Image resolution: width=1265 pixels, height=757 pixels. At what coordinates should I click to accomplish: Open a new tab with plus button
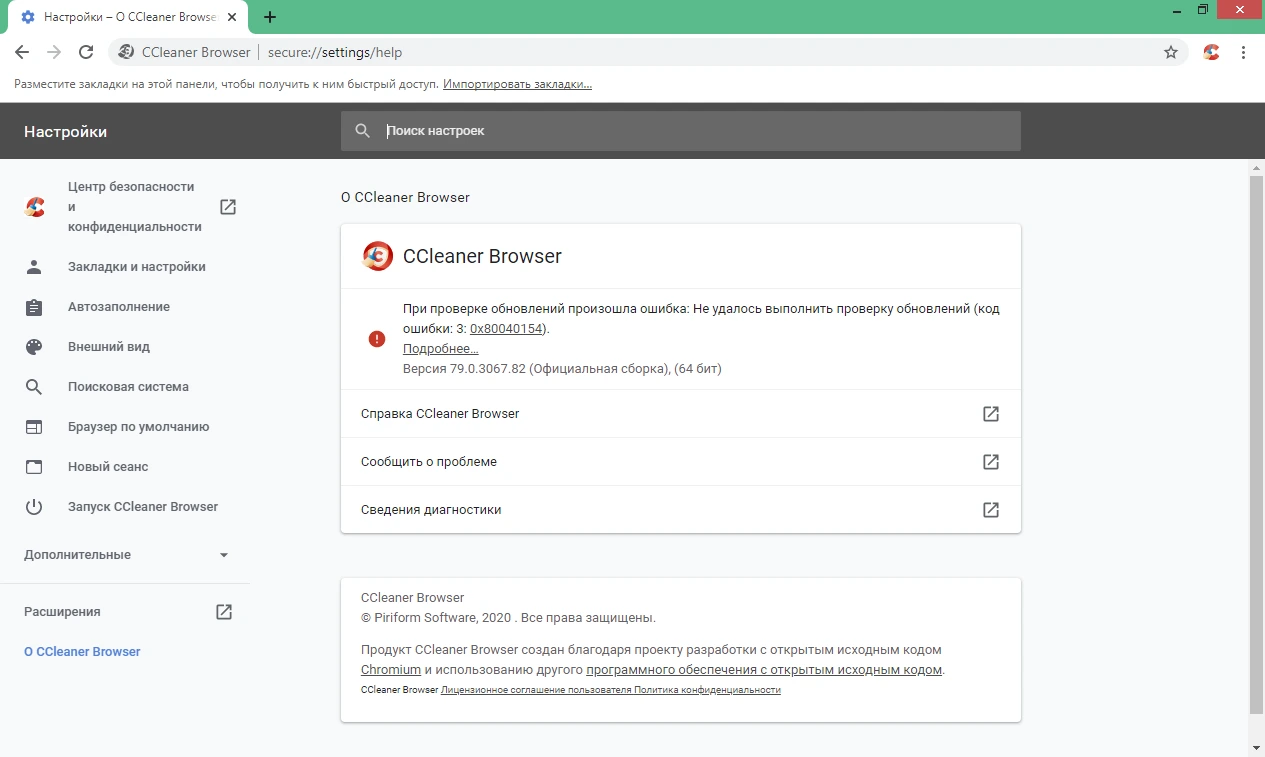tap(270, 17)
